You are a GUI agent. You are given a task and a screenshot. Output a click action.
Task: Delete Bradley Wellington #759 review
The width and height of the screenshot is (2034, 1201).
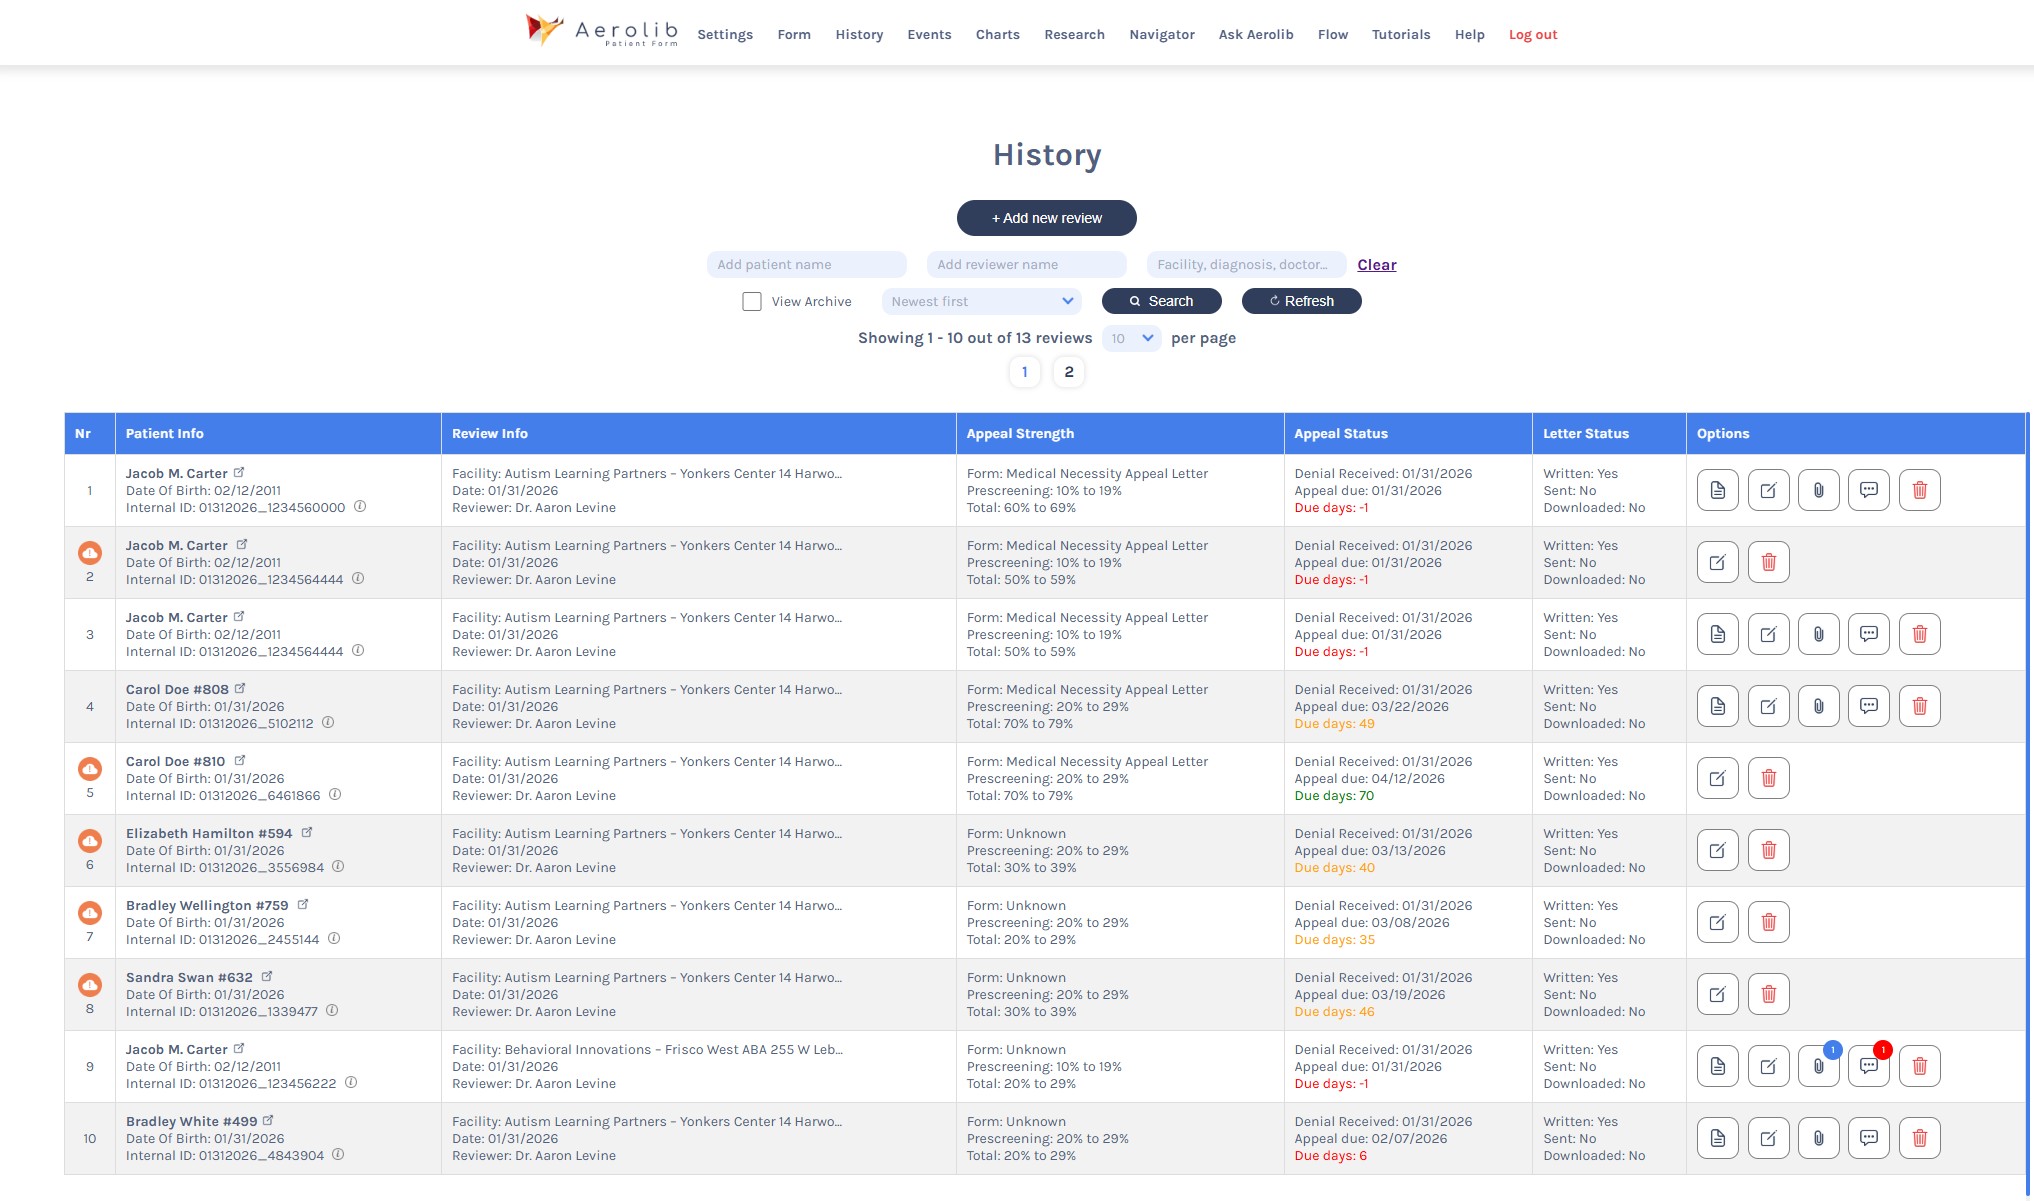(x=1768, y=922)
